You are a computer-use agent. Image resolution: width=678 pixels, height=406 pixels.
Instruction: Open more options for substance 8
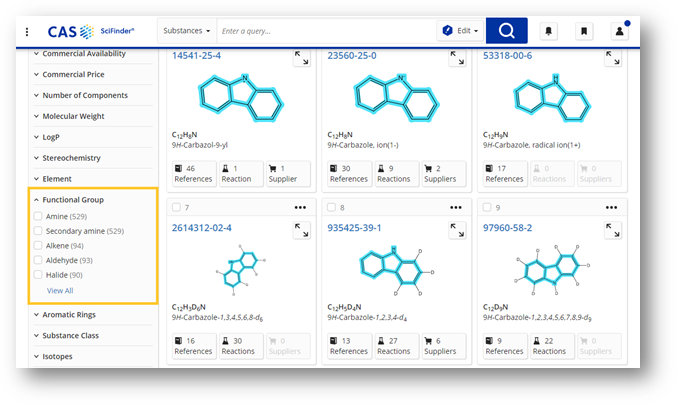pyautogui.click(x=456, y=208)
